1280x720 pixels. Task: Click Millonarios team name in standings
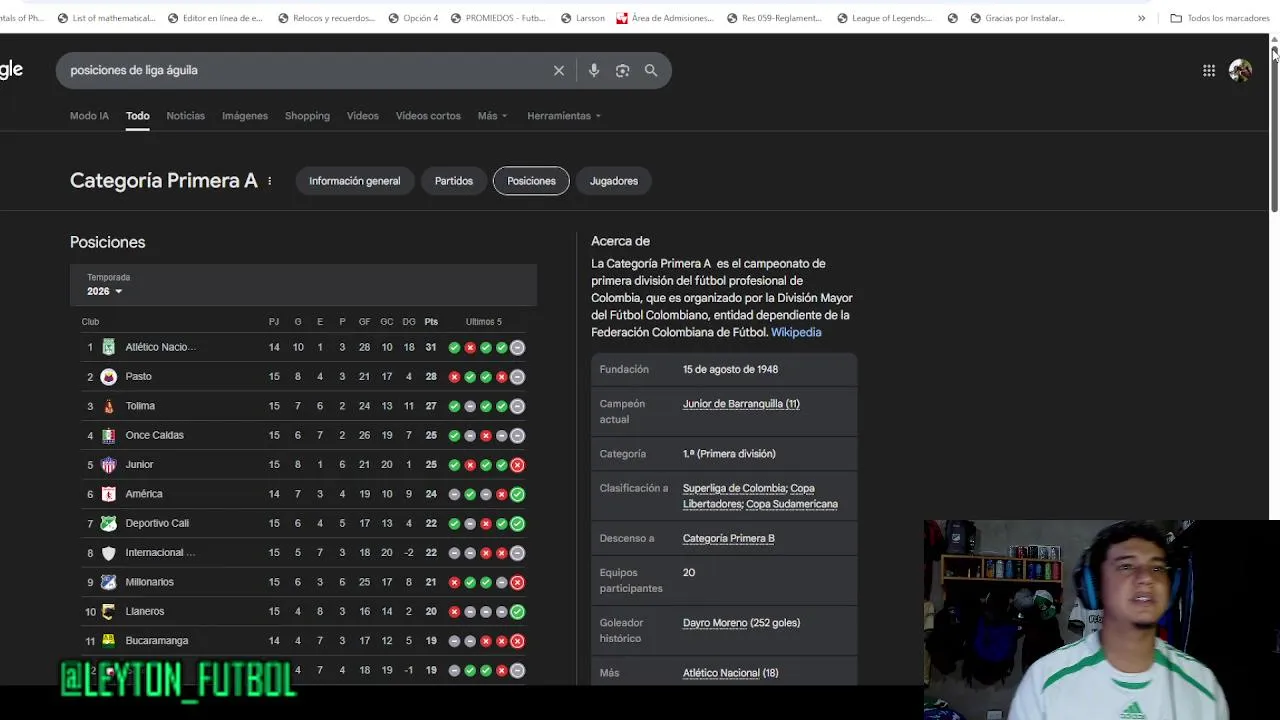pos(150,582)
